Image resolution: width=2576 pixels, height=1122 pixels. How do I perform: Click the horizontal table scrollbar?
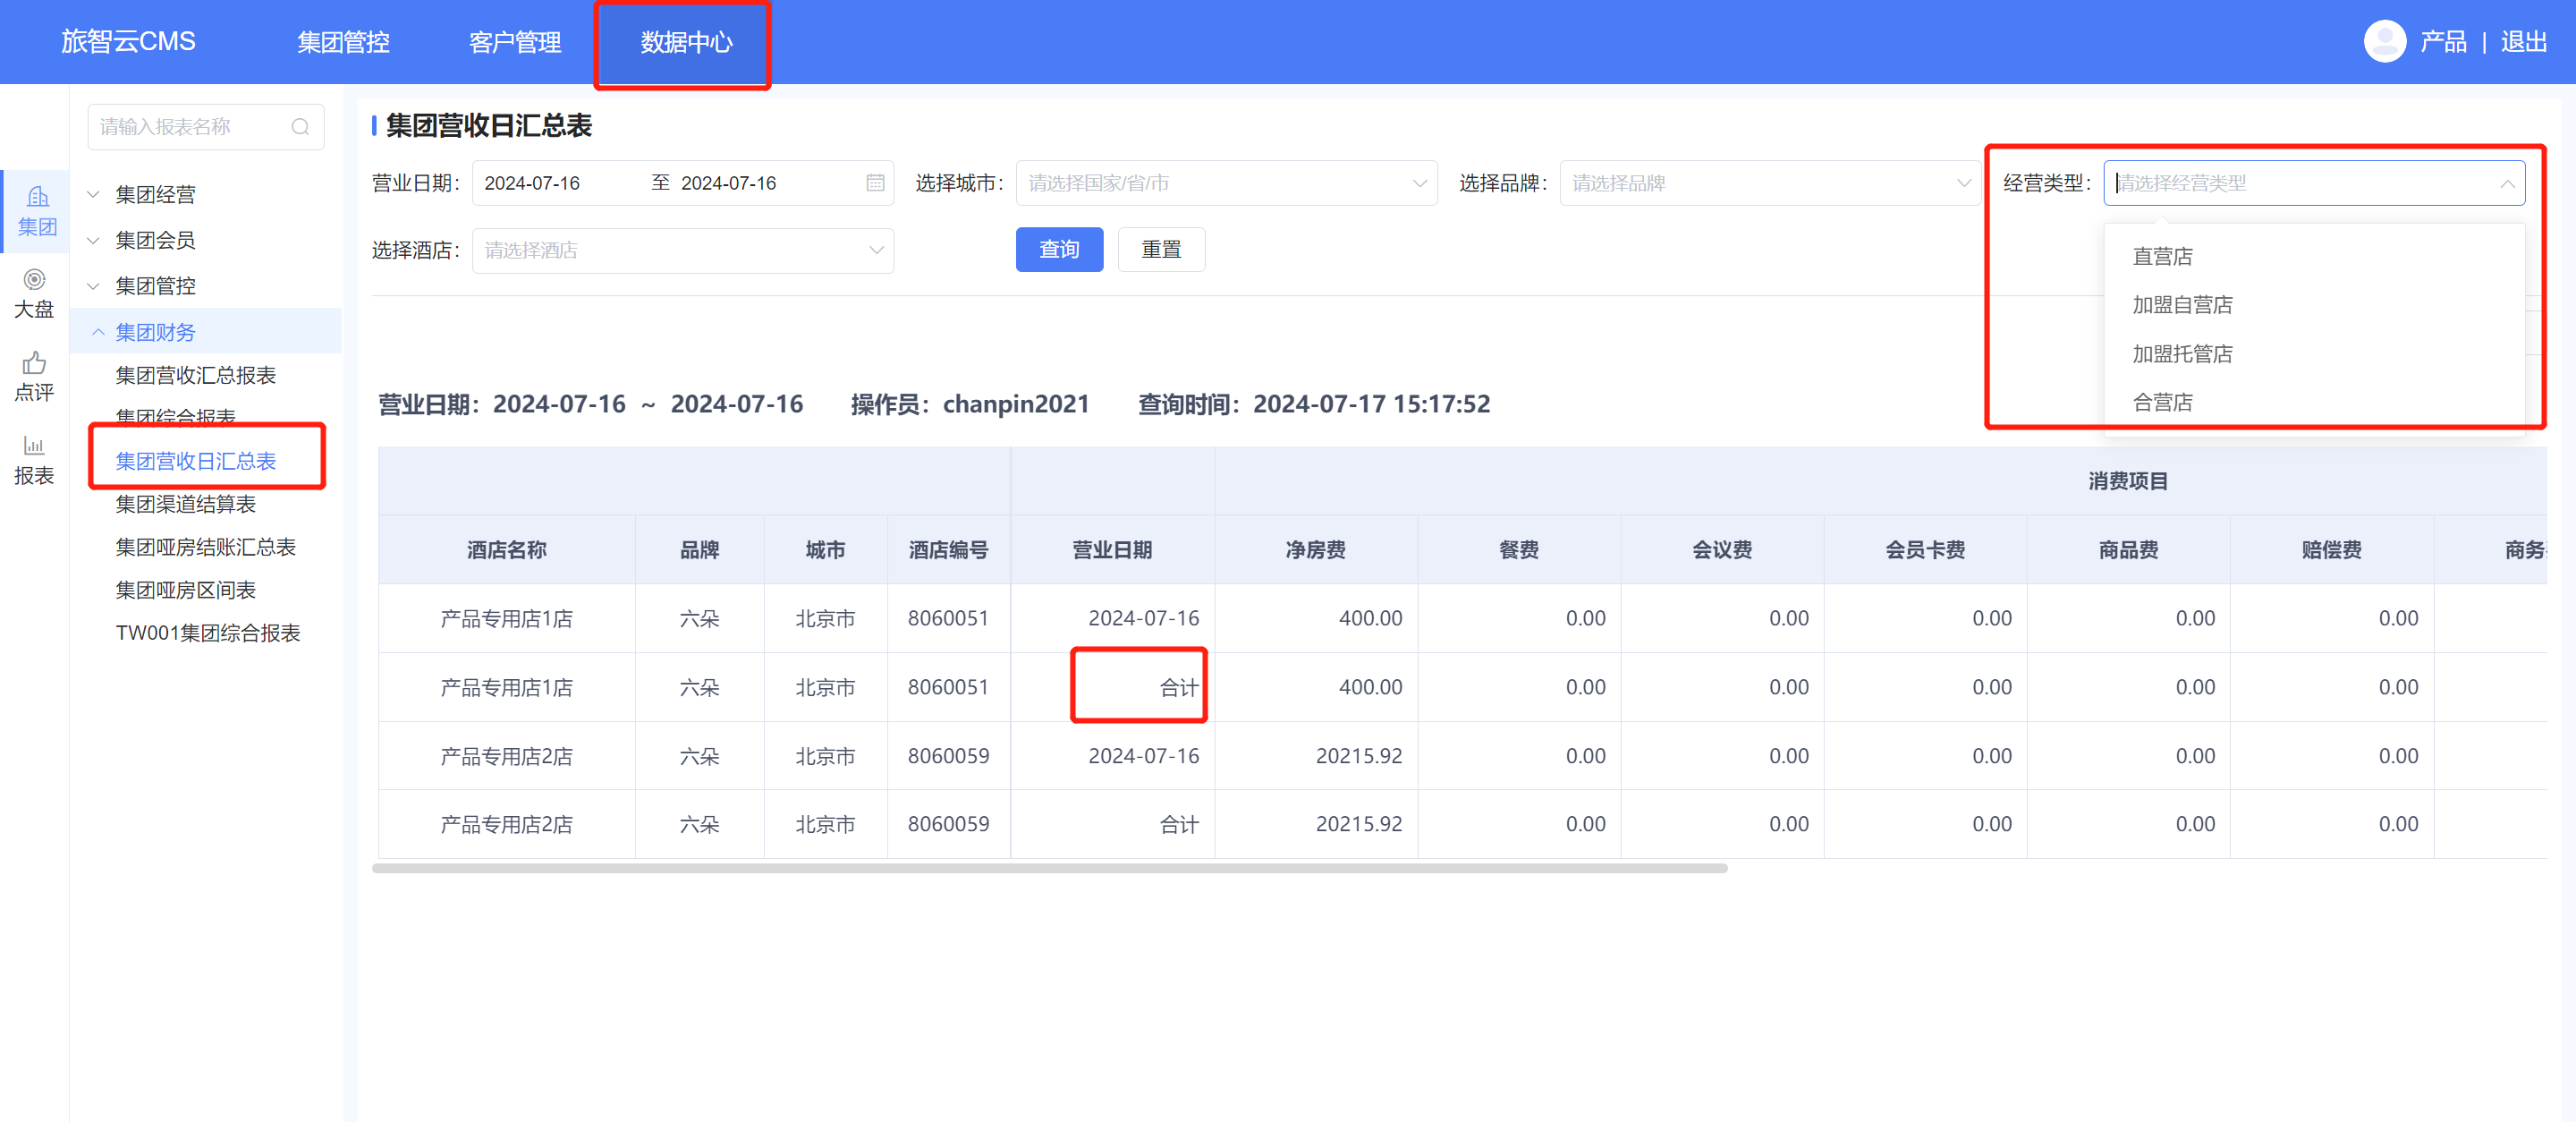(1049, 868)
